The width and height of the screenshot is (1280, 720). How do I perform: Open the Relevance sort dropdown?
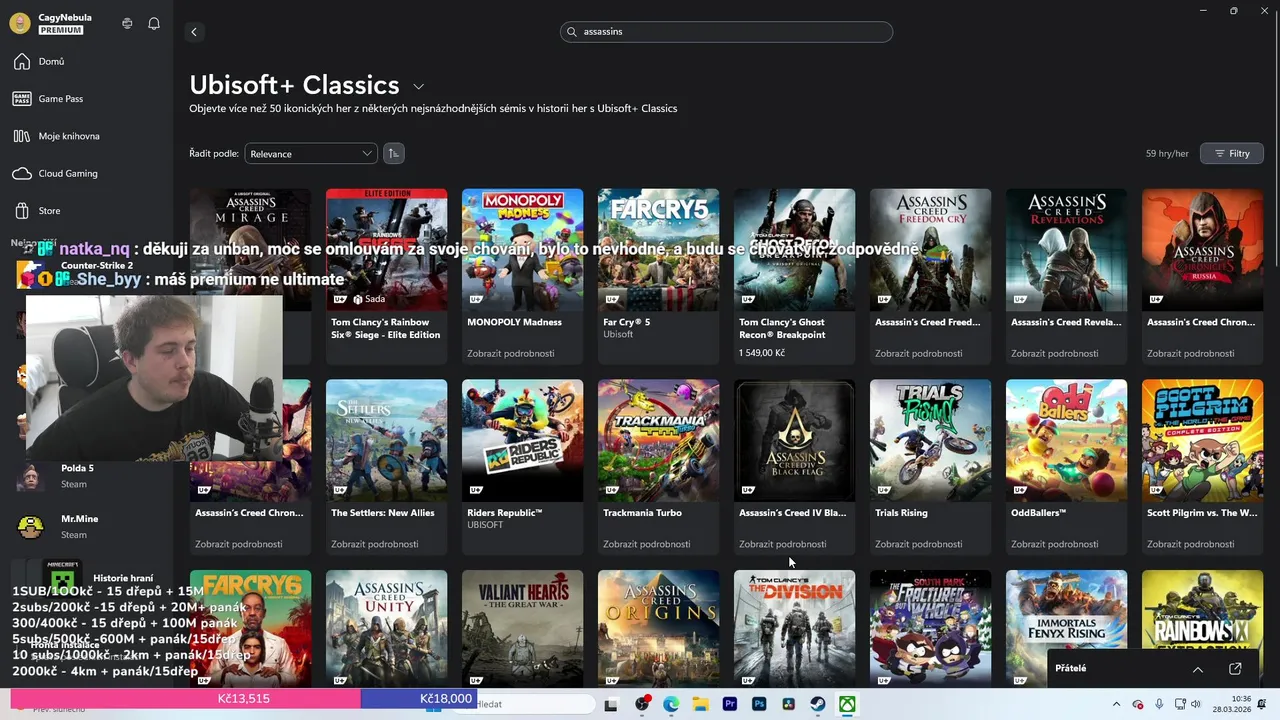pos(311,153)
